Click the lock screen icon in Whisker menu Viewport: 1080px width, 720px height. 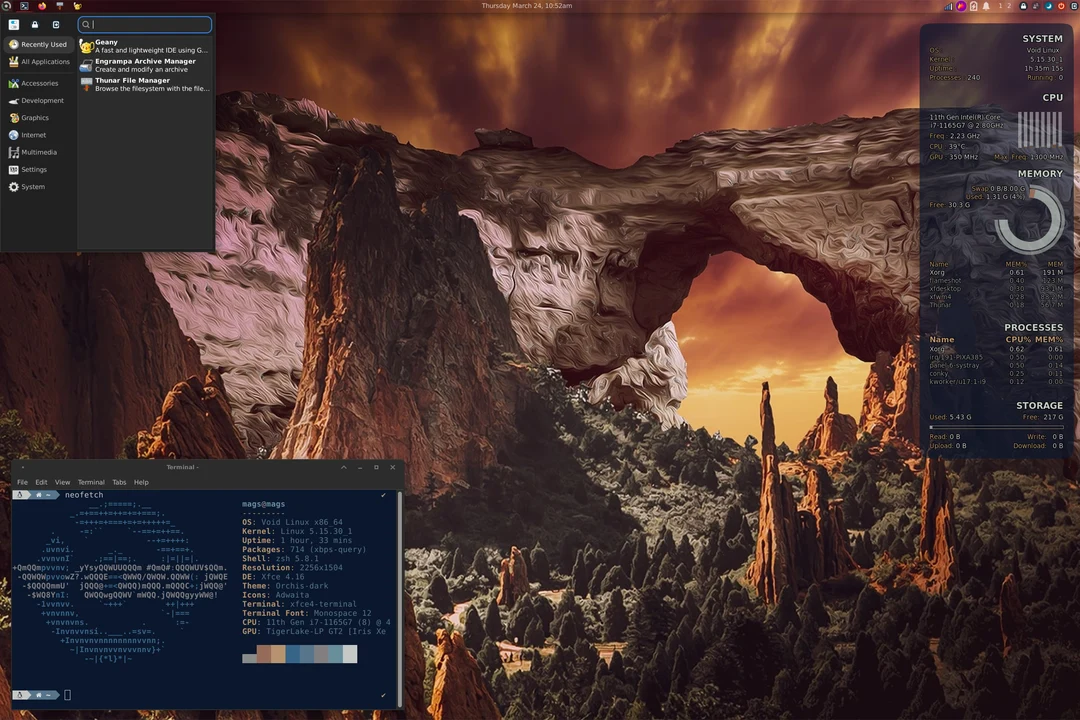(35, 24)
